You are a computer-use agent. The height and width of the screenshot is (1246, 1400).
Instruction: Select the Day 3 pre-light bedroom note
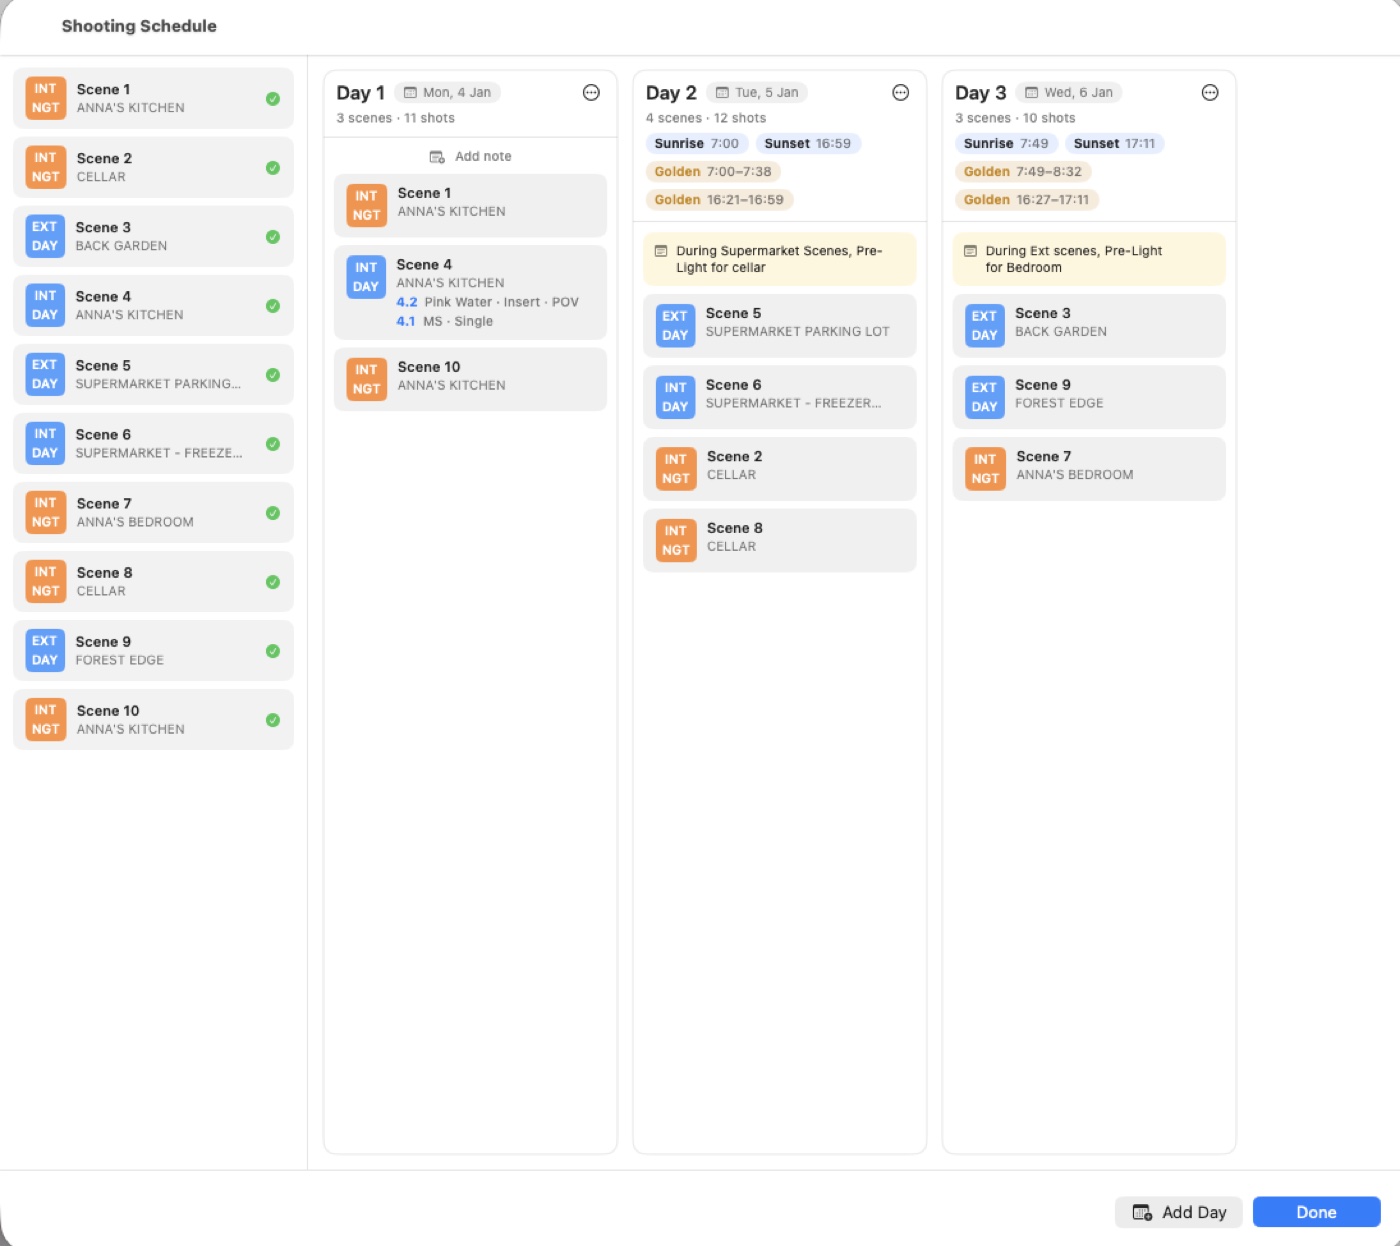1089,259
